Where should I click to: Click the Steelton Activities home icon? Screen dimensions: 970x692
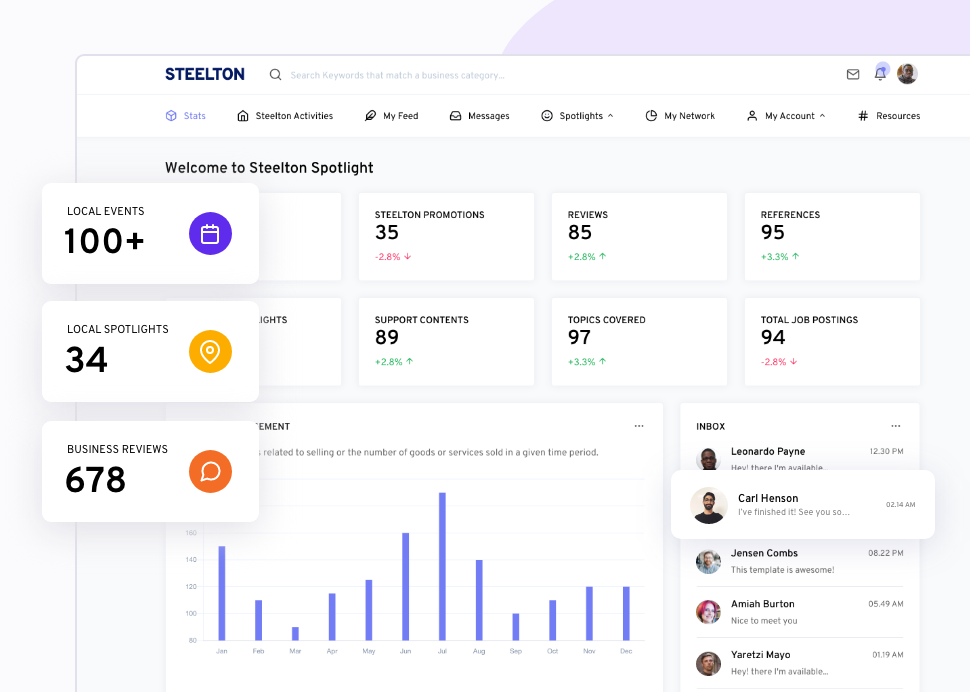(243, 116)
